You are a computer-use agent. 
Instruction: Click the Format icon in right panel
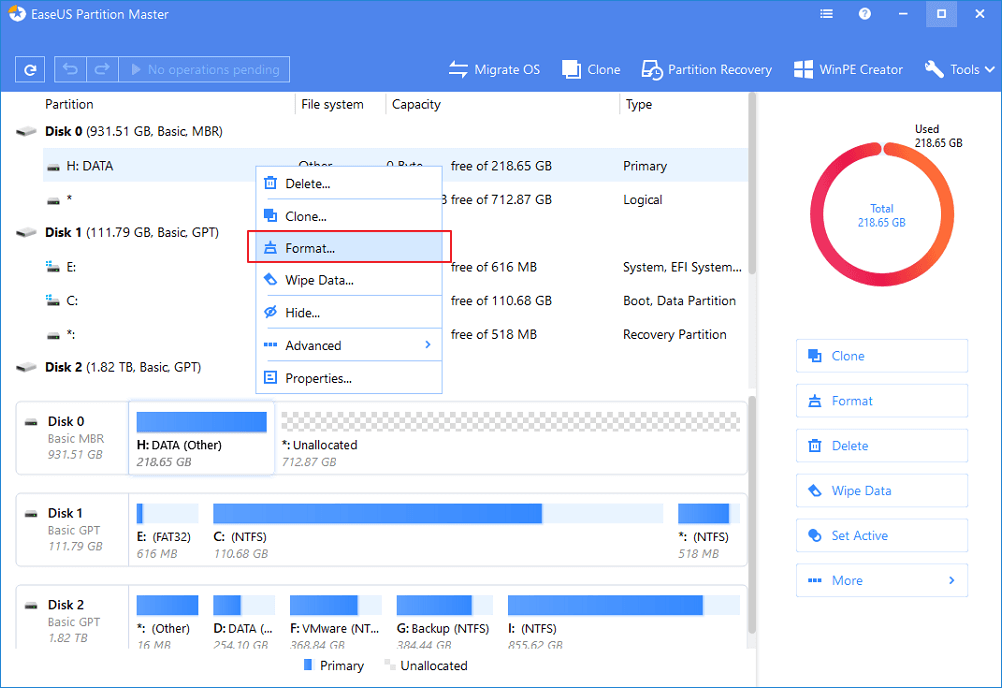(815, 401)
